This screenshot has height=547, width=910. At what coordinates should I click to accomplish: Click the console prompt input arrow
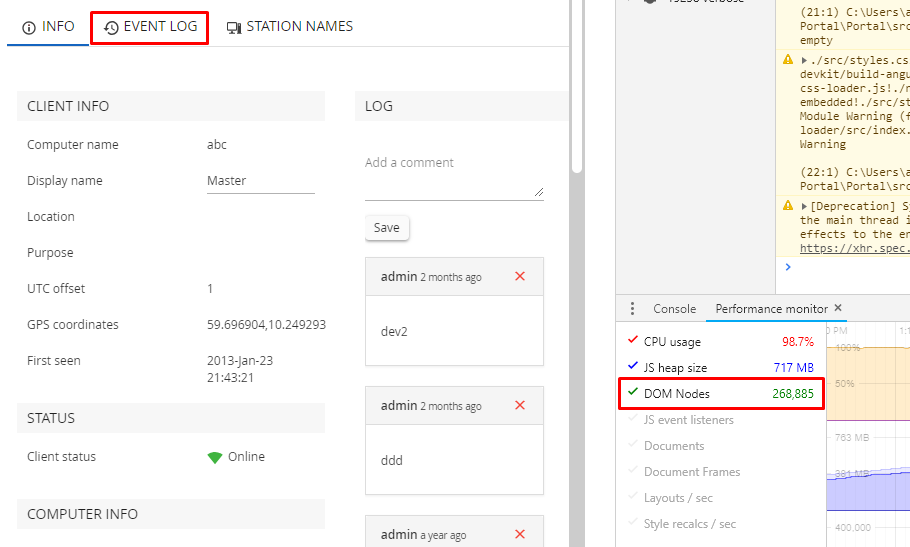[x=788, y=267]
